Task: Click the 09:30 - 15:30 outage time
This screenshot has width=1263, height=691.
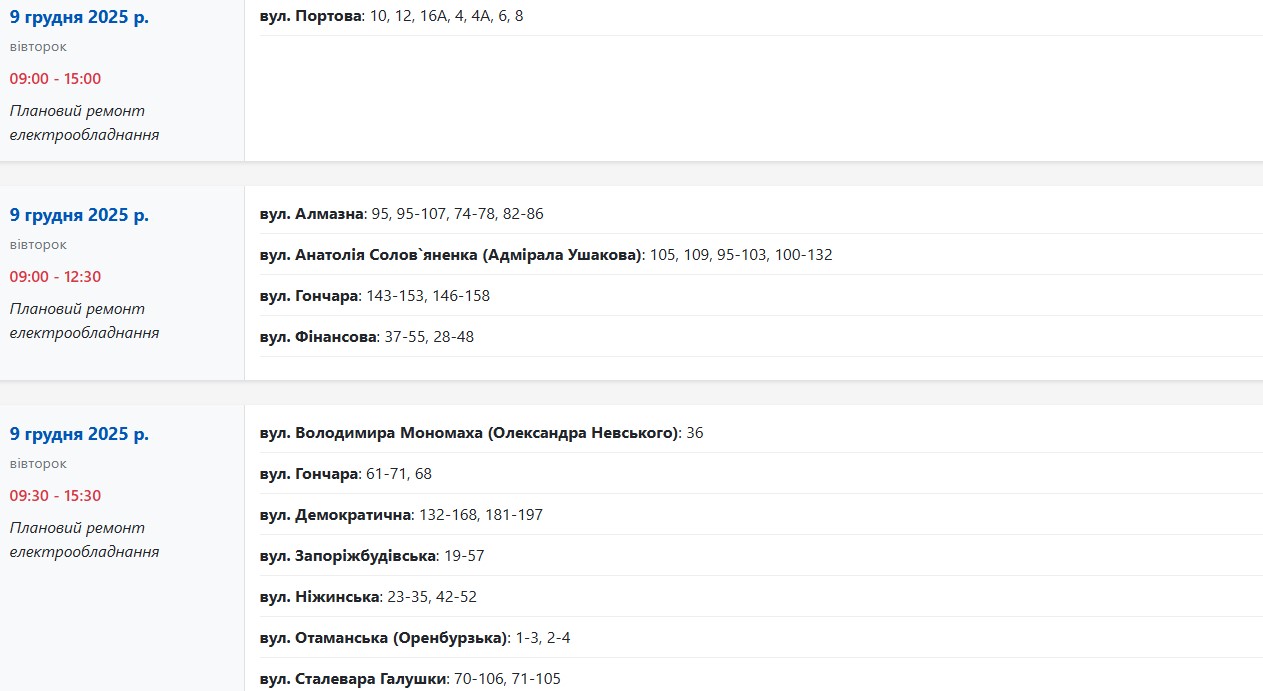Action: [x=55, y=496]
